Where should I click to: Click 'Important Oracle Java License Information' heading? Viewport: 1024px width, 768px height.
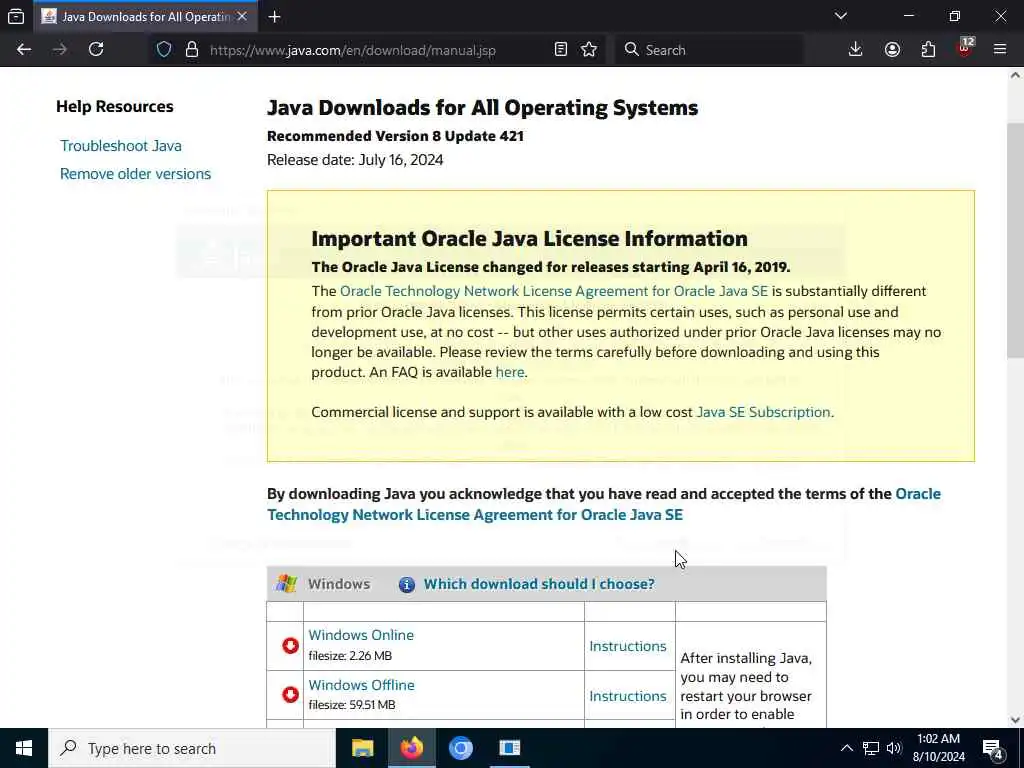click(530, 239)
